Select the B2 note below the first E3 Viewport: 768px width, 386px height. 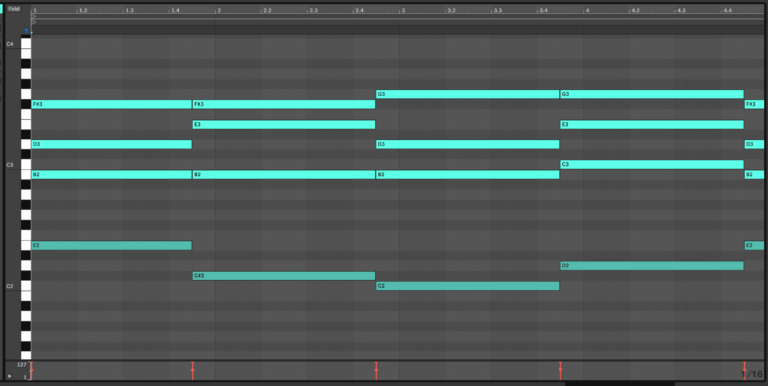284,175
